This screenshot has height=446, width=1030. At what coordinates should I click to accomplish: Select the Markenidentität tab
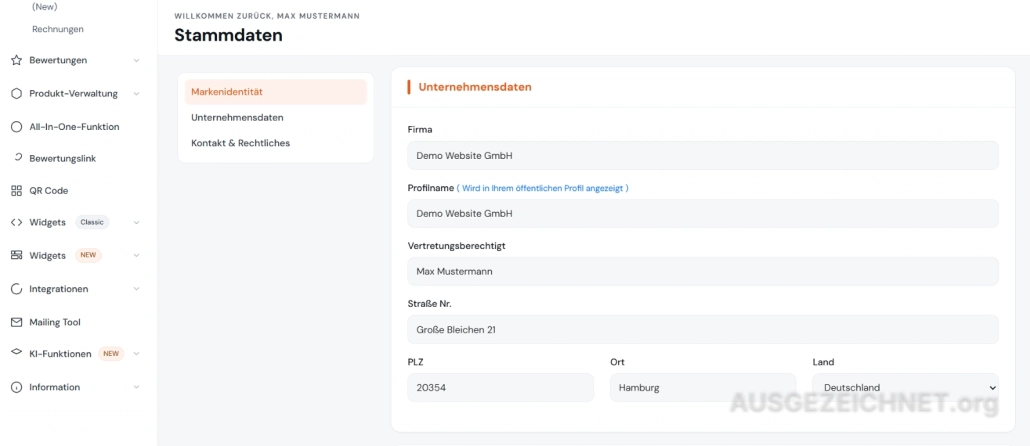275,92
